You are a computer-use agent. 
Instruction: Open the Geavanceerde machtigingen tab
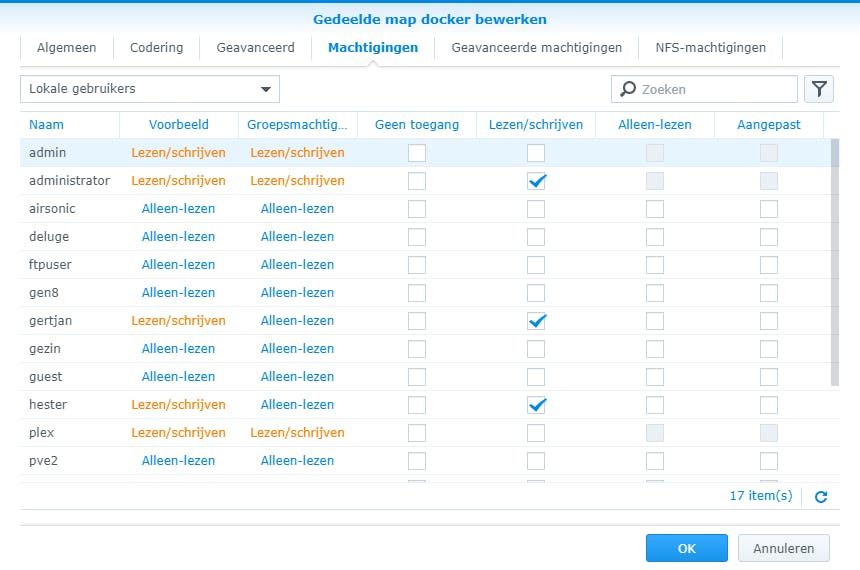536,47
